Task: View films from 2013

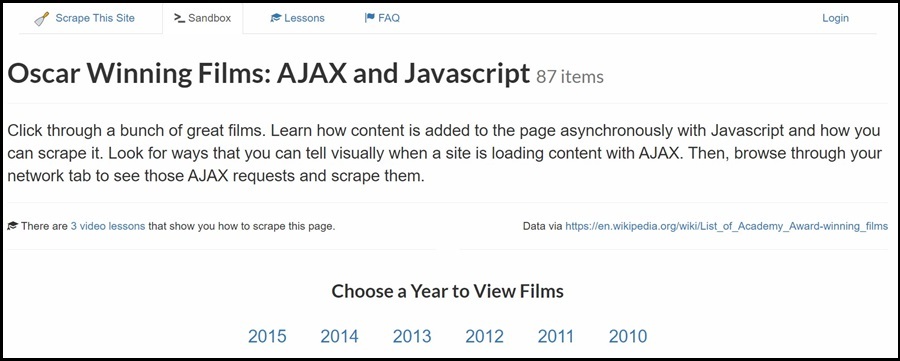Action: tap(412, 336)
